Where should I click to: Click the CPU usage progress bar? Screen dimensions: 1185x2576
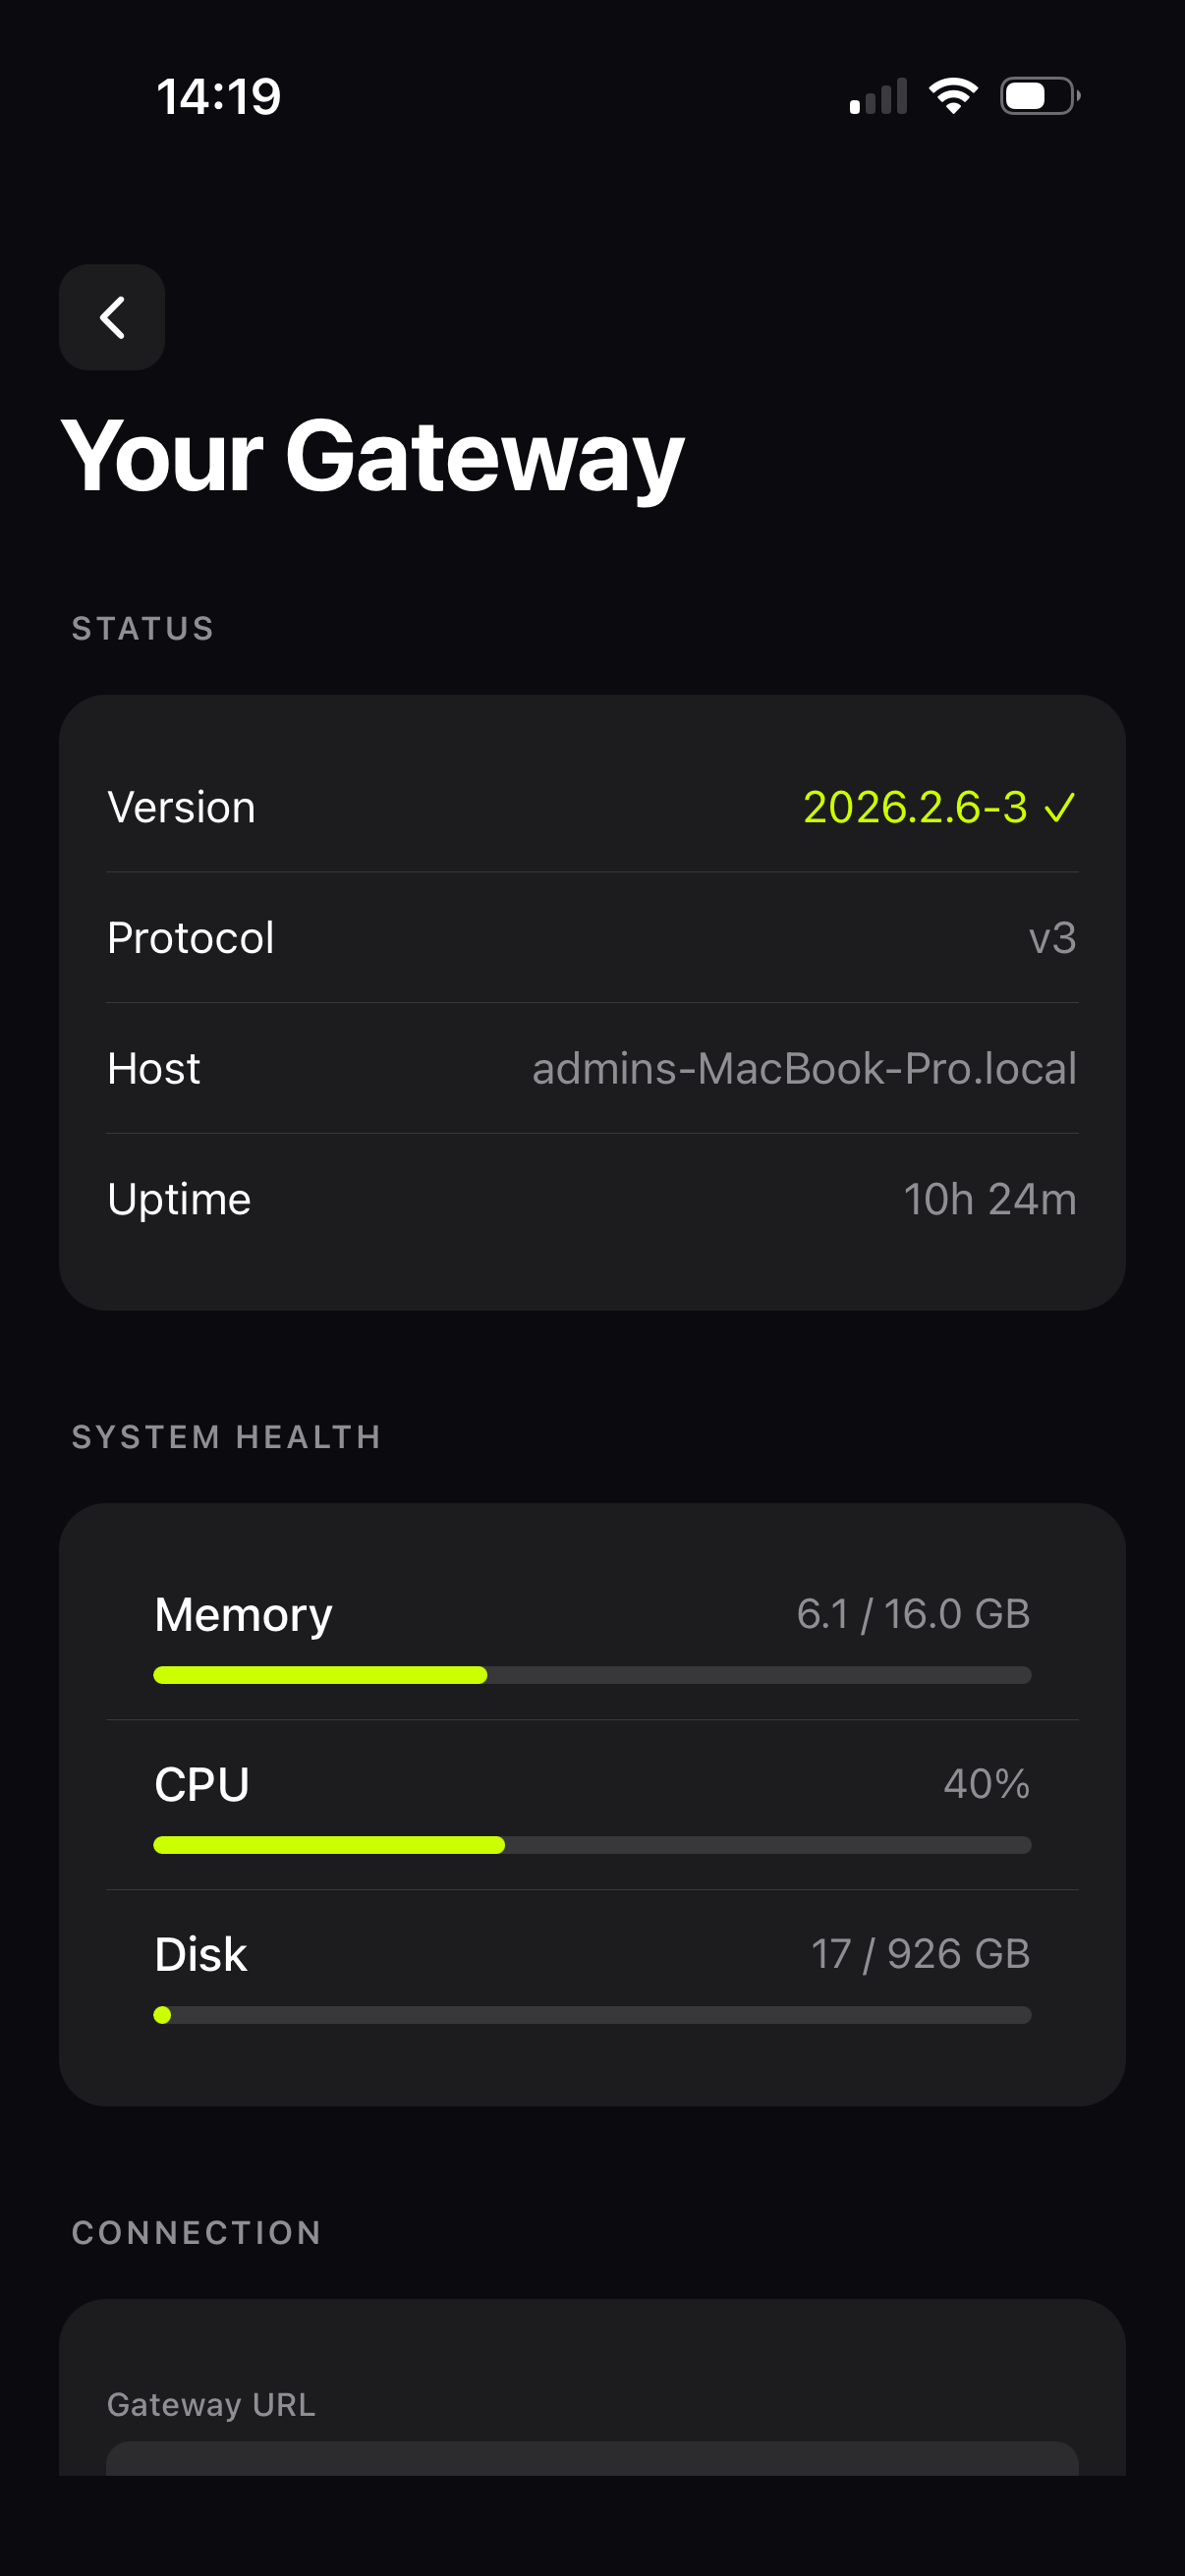coord(592,1845)
